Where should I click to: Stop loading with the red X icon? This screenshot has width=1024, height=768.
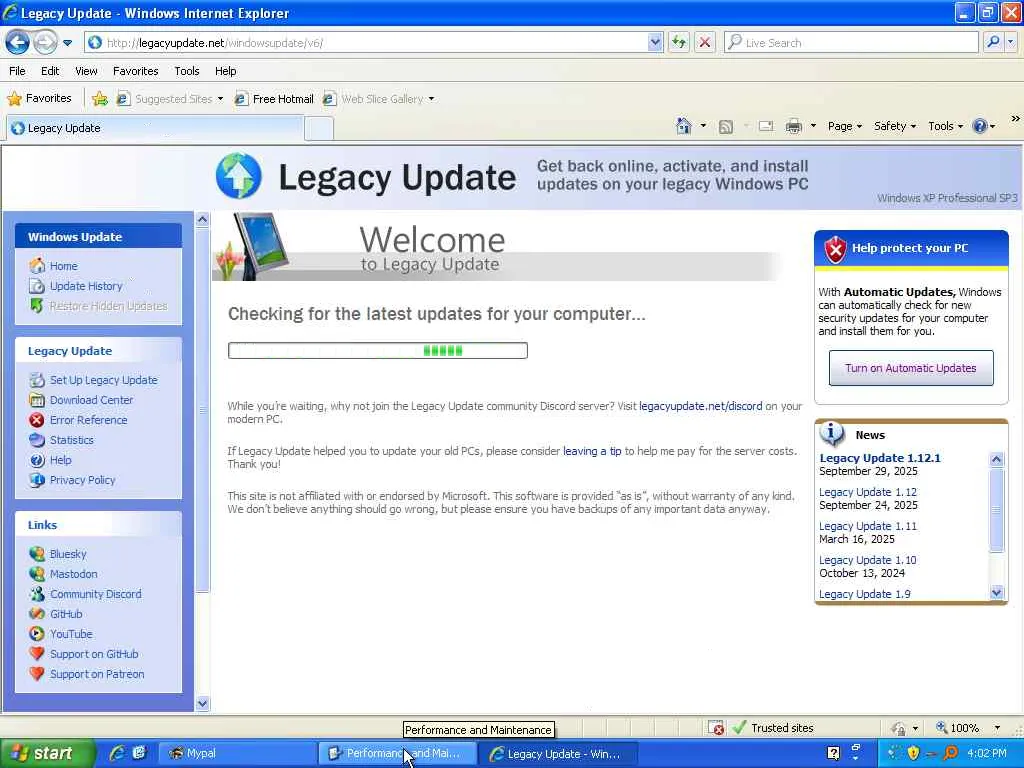tap(705, 43)
